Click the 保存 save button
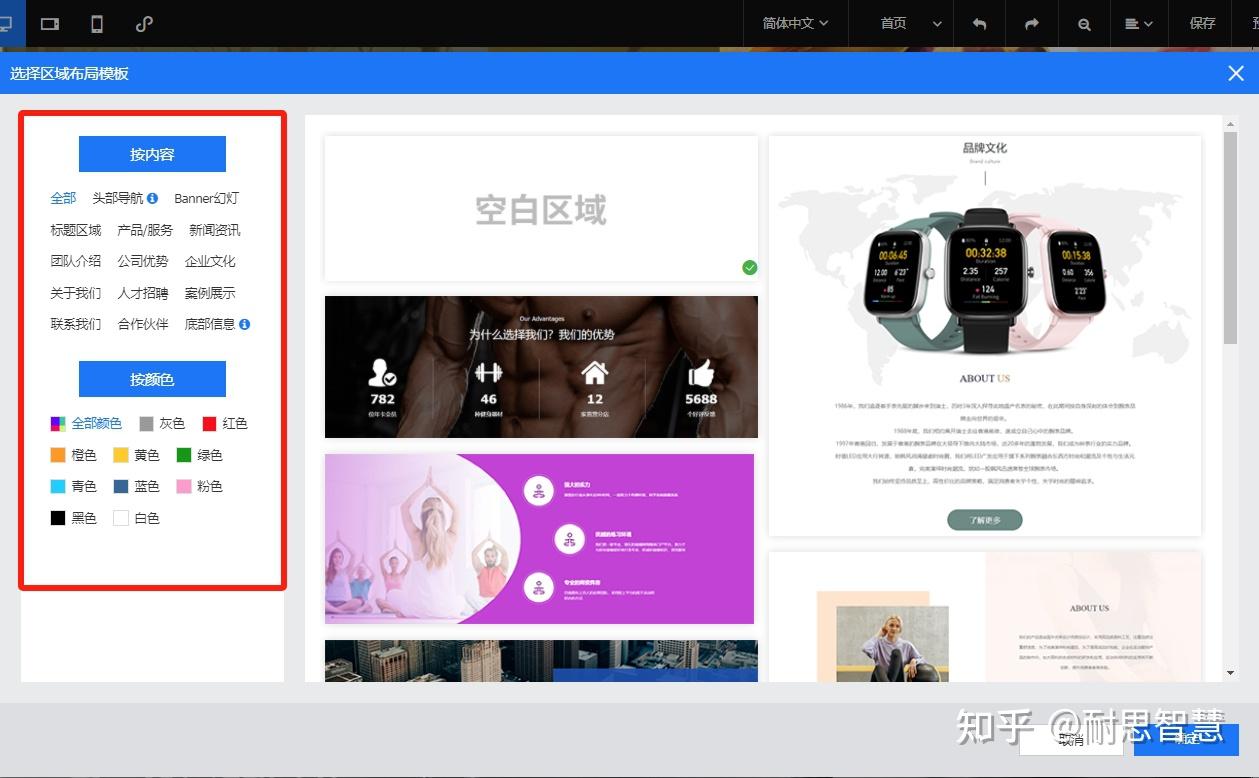The image size is (1259, 778). 1202,24
